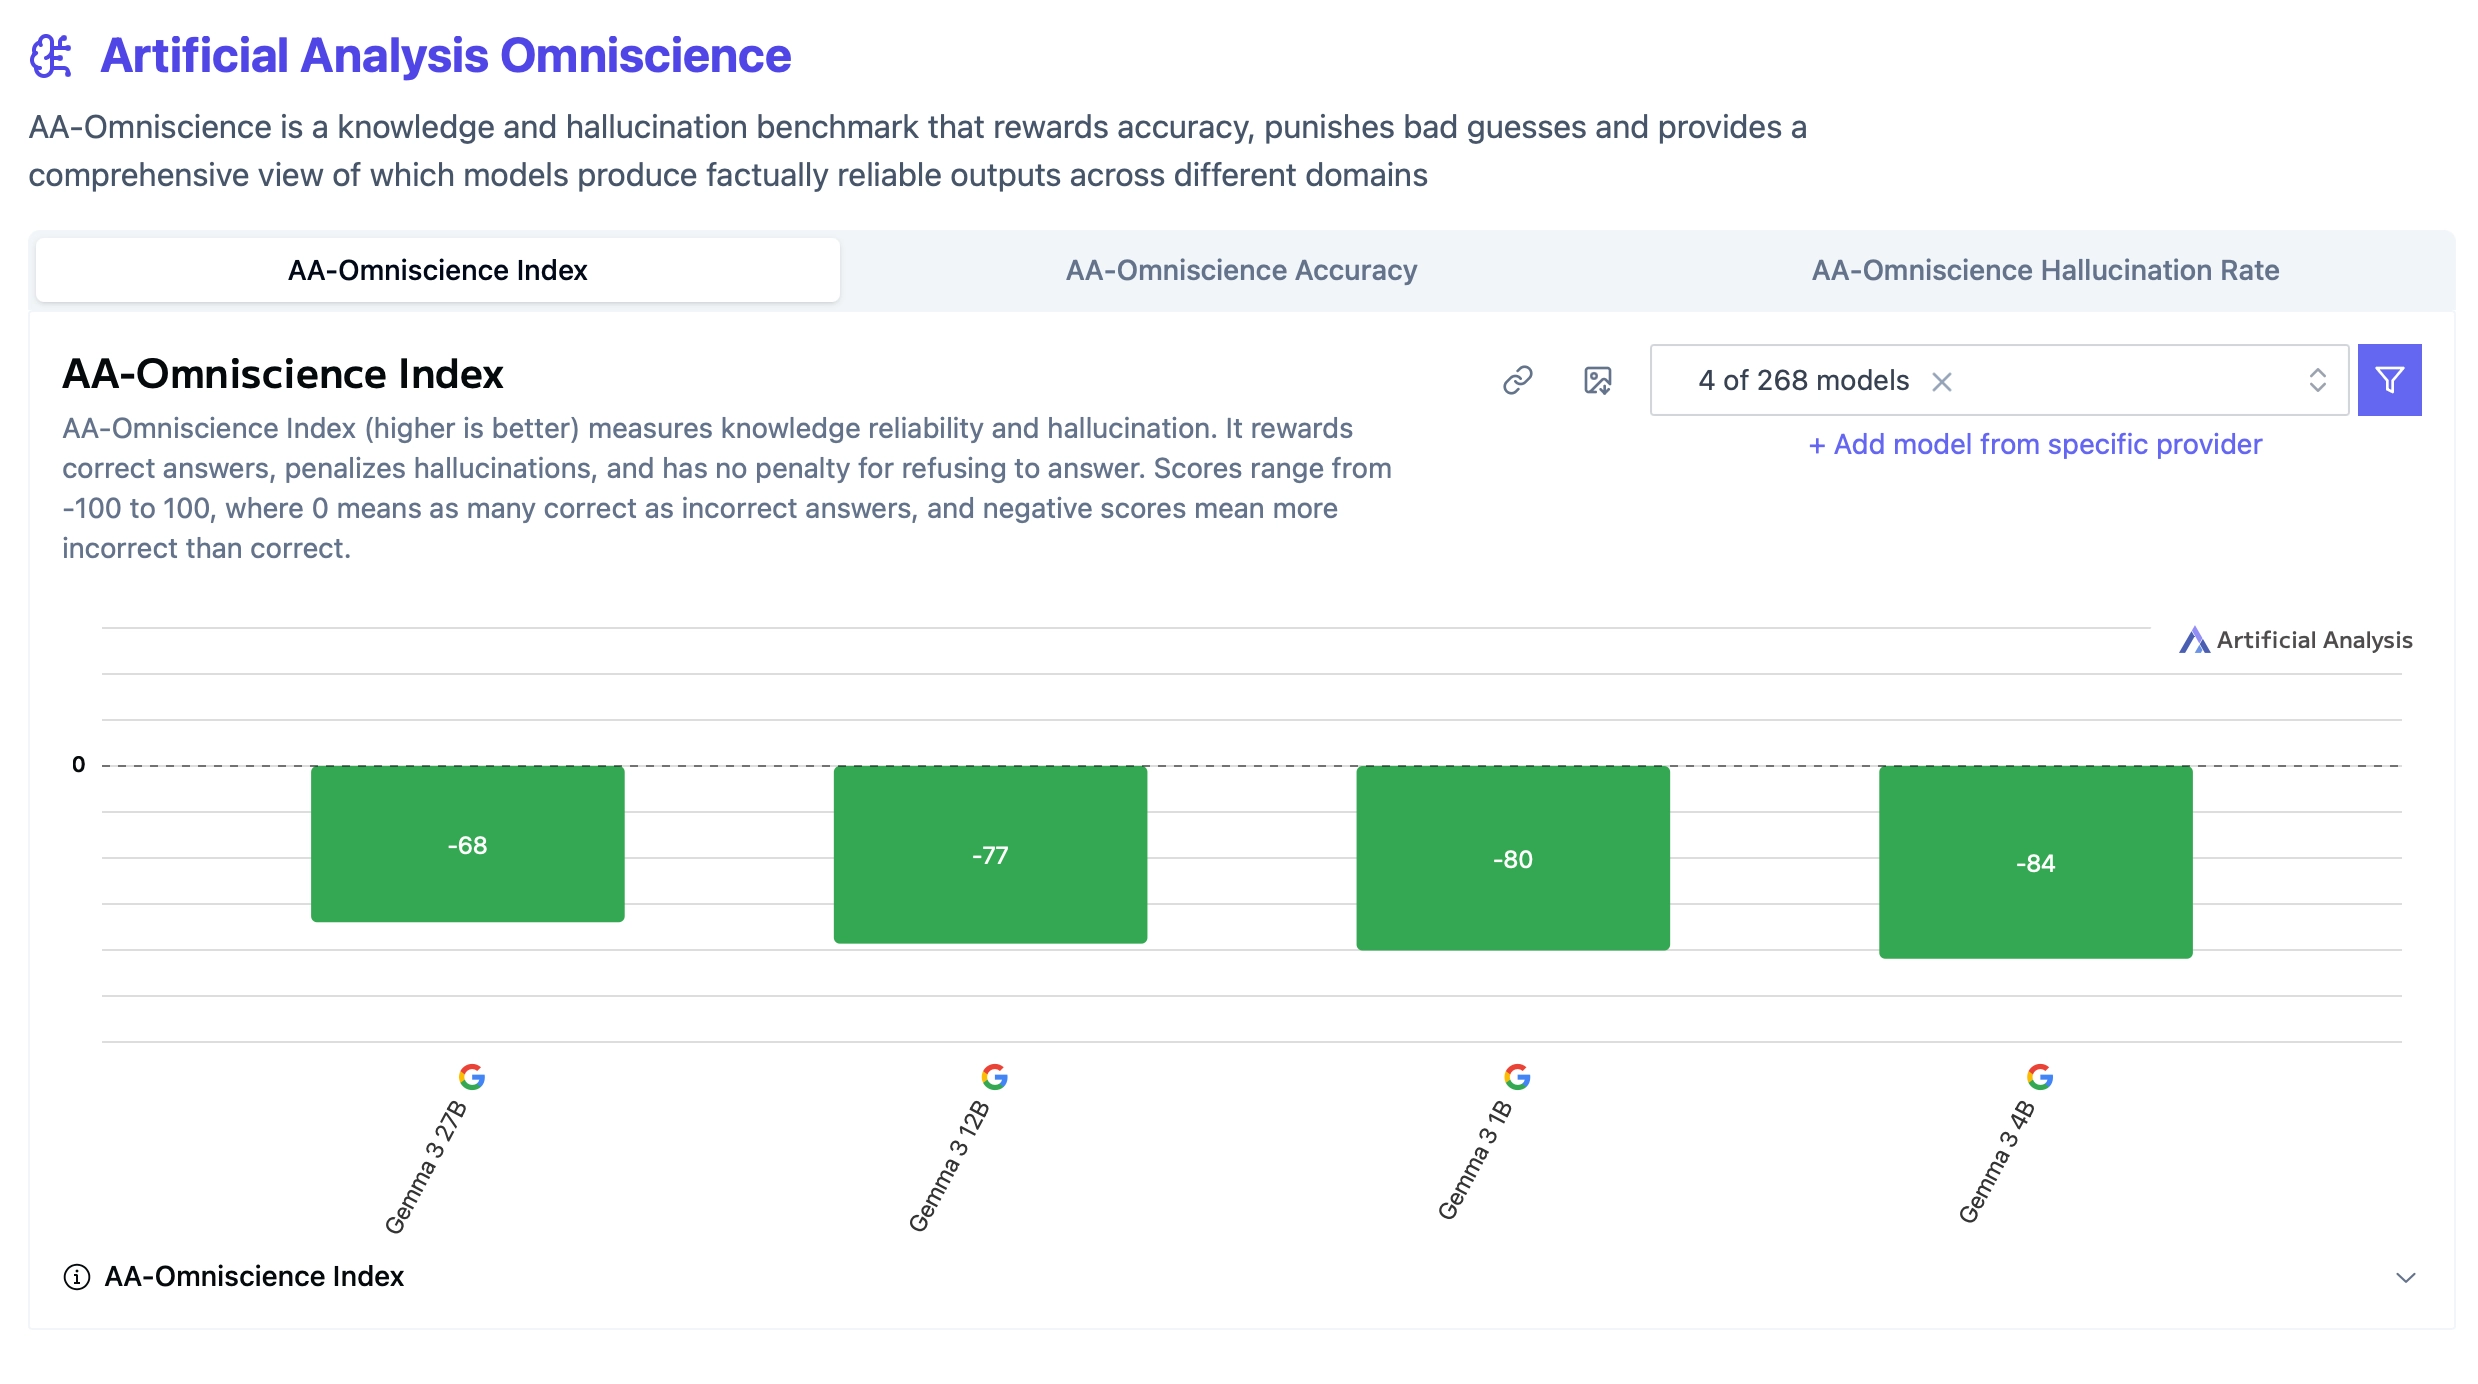This screenshot has width=2478, height=1384.
Task: Expand the AA-Omniscience Index details chevron
Action: click(2406, 1277)
